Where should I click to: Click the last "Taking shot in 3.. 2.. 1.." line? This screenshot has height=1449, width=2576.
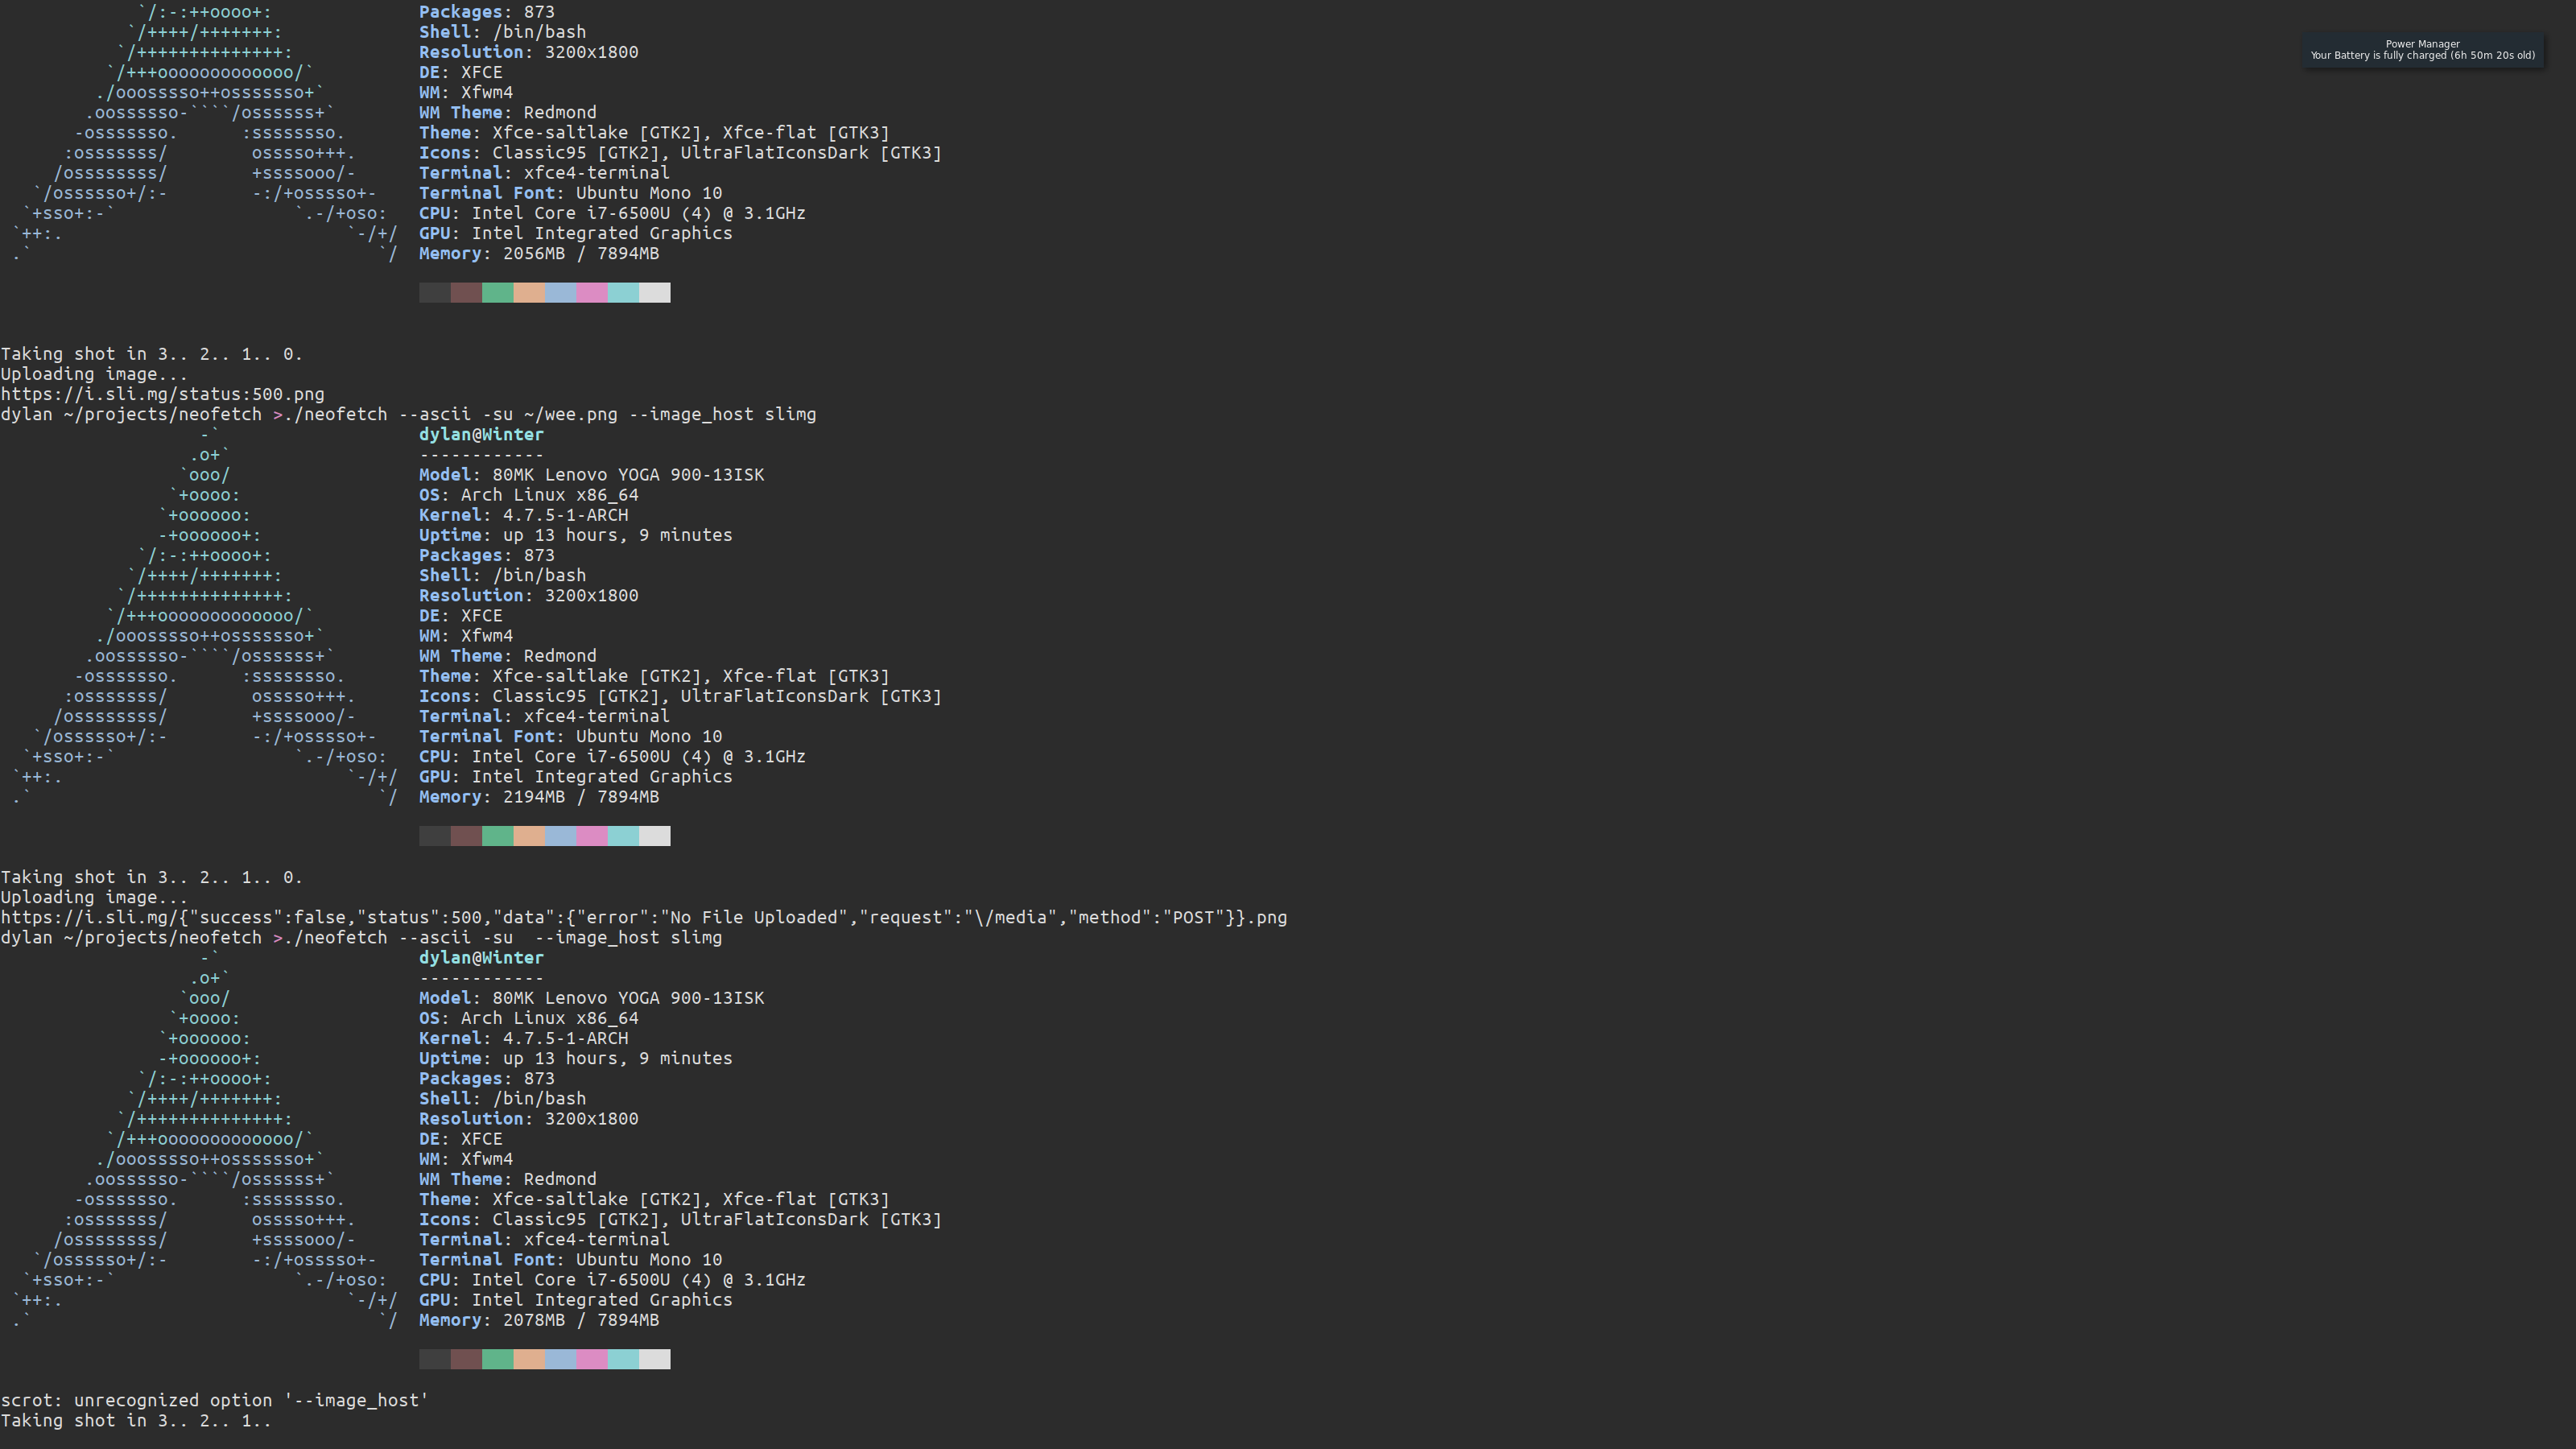(135, 1421)
